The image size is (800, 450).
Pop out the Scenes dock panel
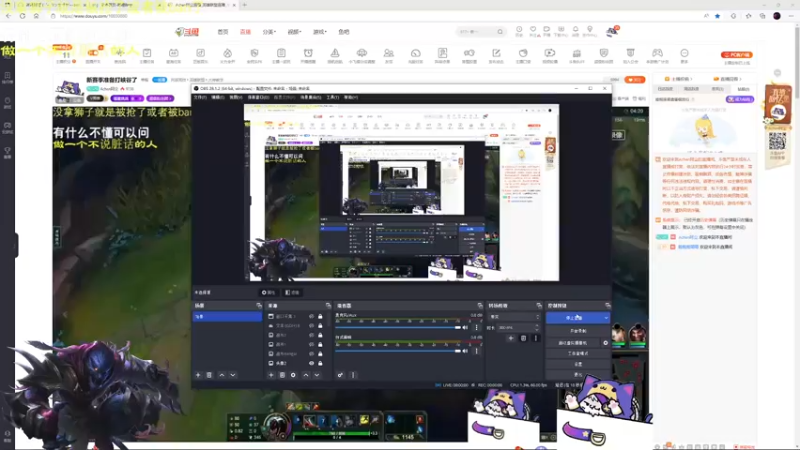tap(259, 306)
